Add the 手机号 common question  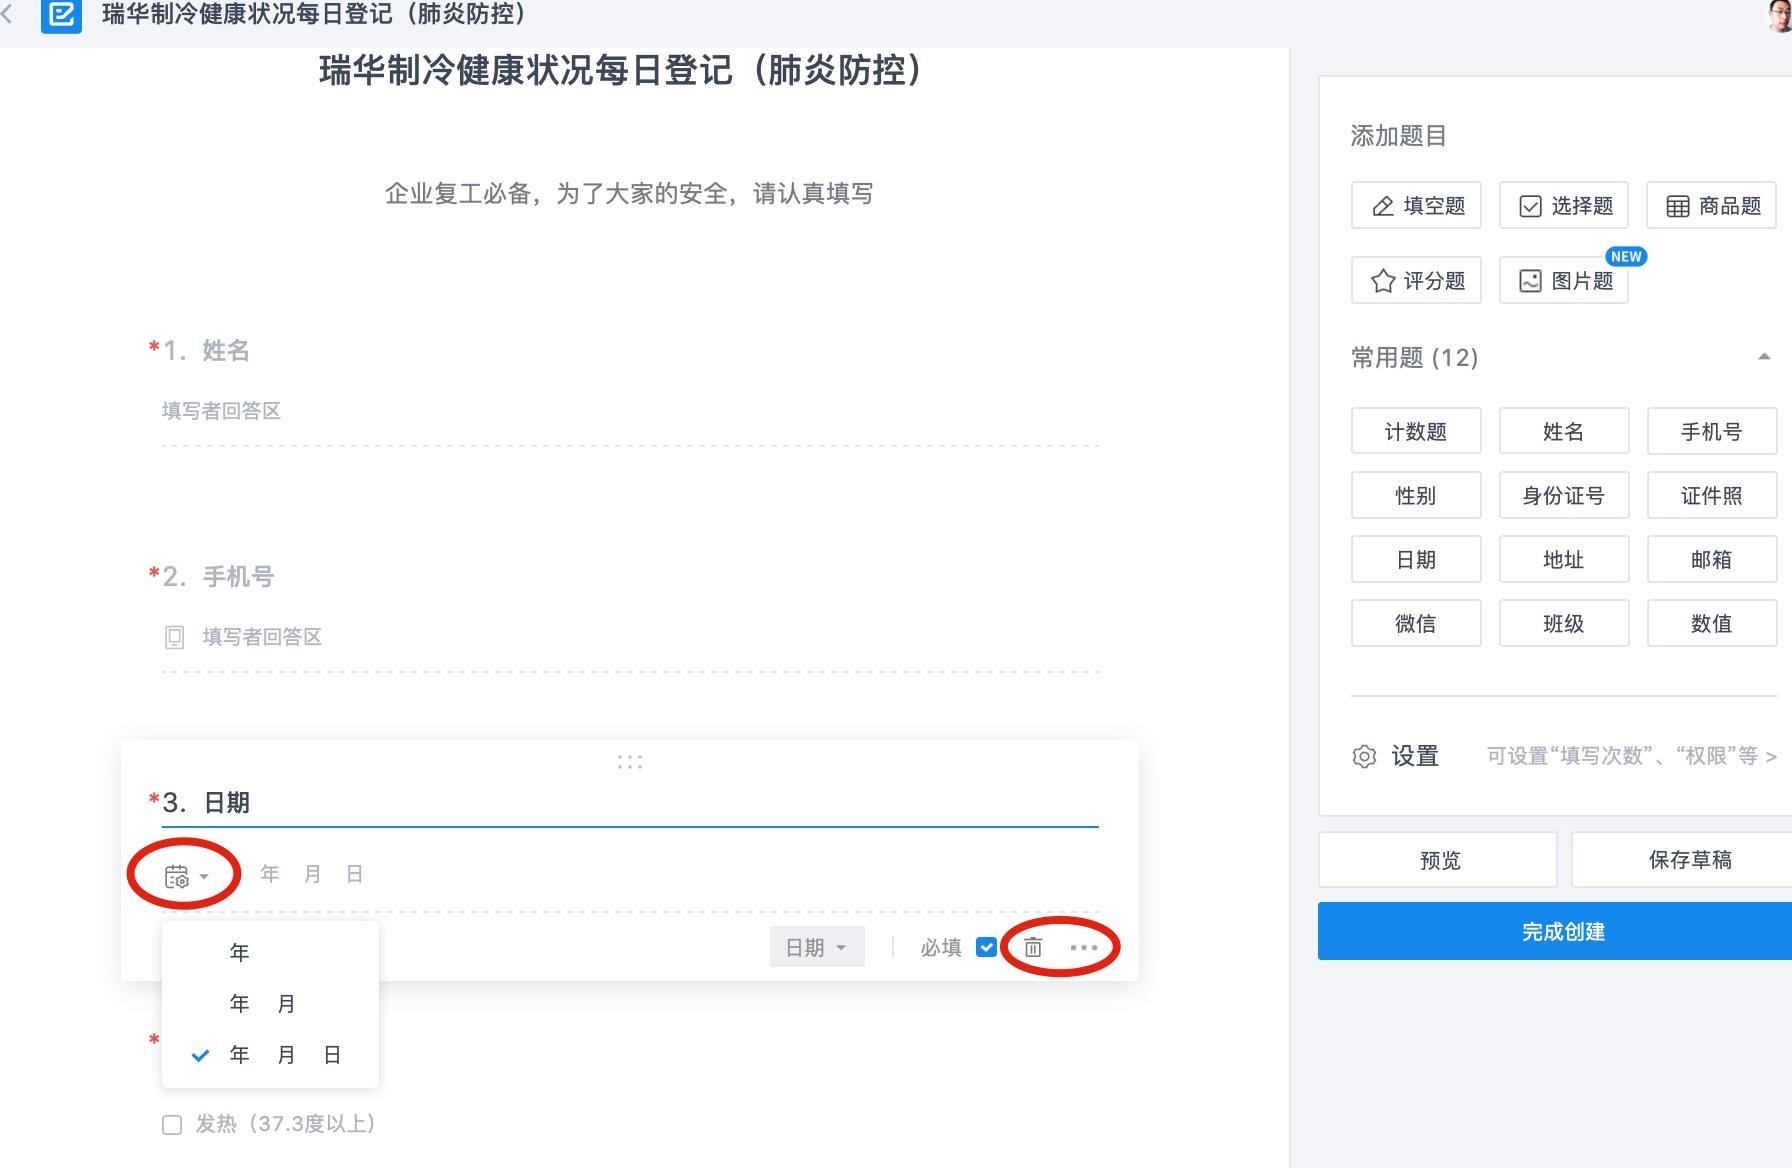tap(1712, 432)
